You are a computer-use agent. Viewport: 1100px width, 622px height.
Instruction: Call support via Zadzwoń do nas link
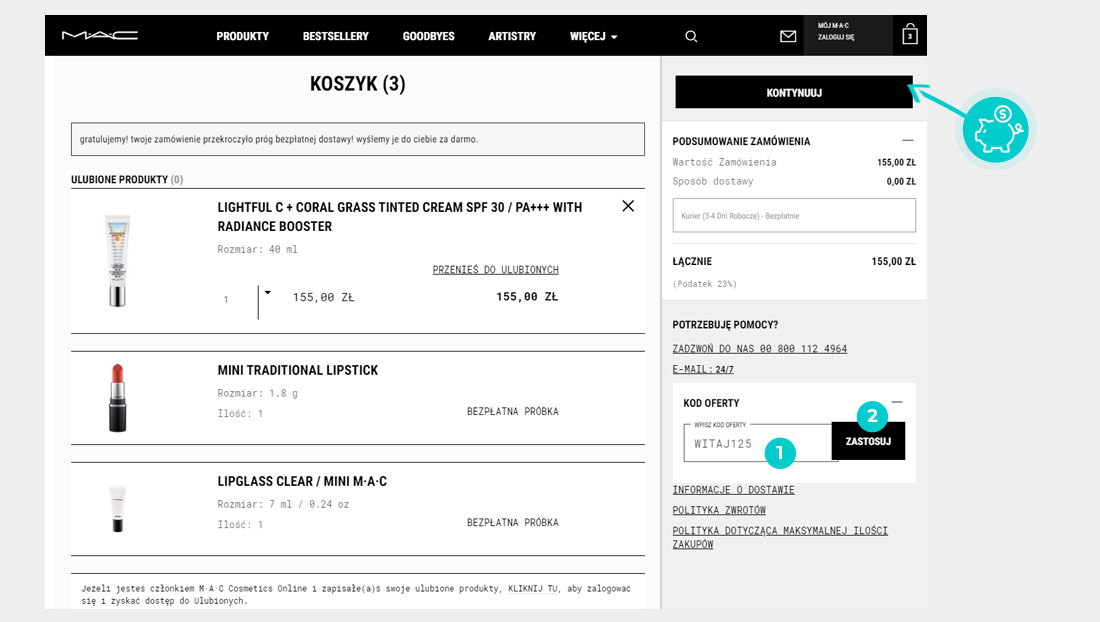760,349
